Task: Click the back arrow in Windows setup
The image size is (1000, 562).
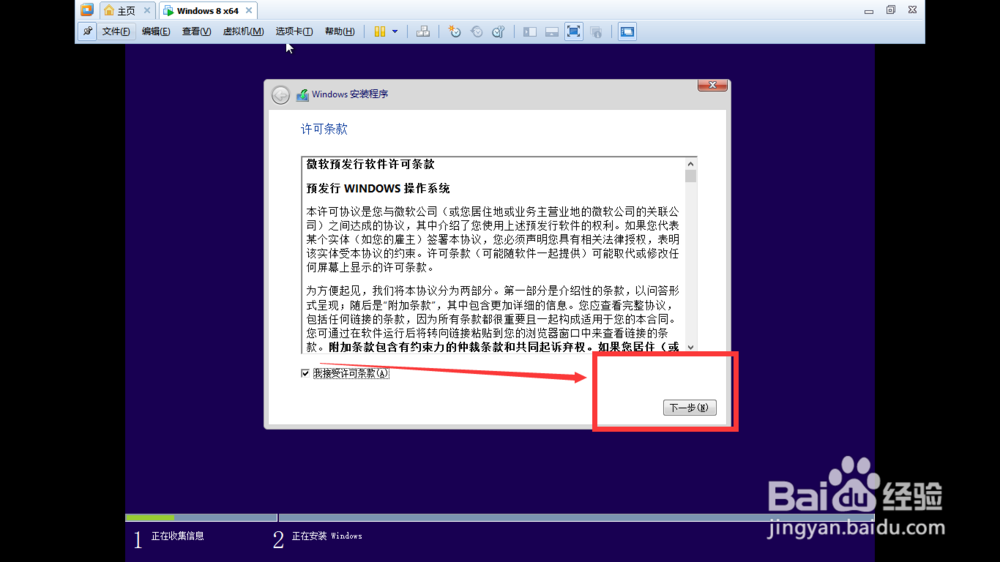Action: pyautogui.click(x=281, y=95)
